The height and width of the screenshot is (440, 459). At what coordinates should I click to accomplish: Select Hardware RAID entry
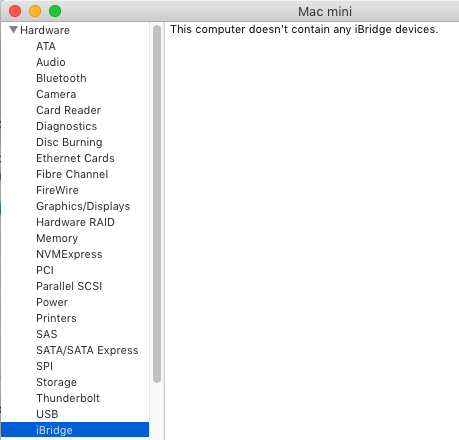click(x=75, y=222)
